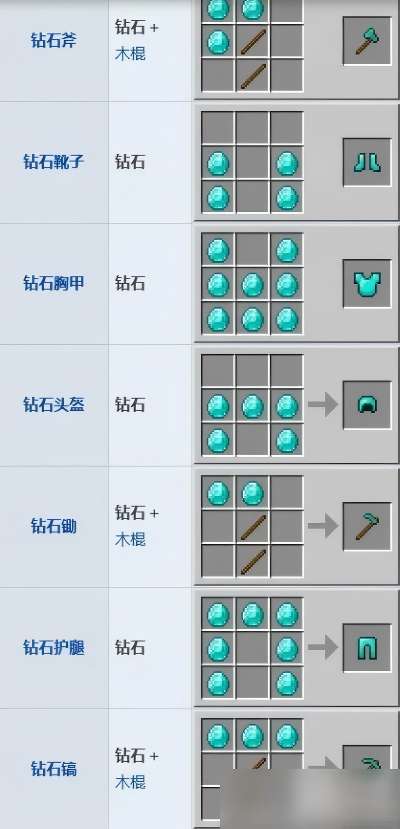The height and width of the screenshot is (829, 400).
Task: Open the 钻石头盔 link
Action: [x=54, y=404]
